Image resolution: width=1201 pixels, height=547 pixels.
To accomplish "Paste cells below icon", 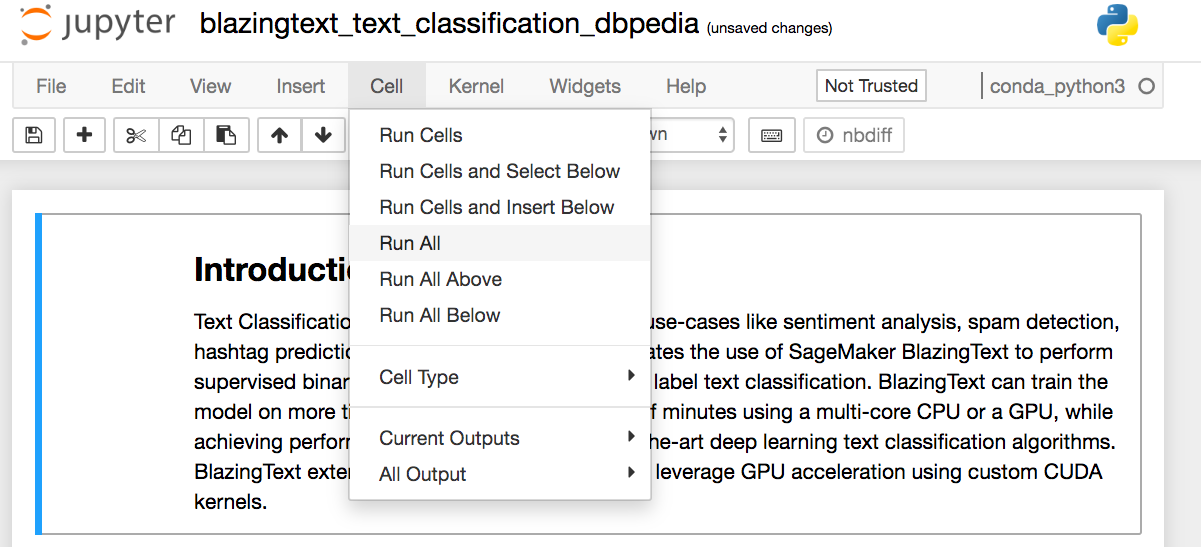I will pyautogui.click(x=226, y=135).
